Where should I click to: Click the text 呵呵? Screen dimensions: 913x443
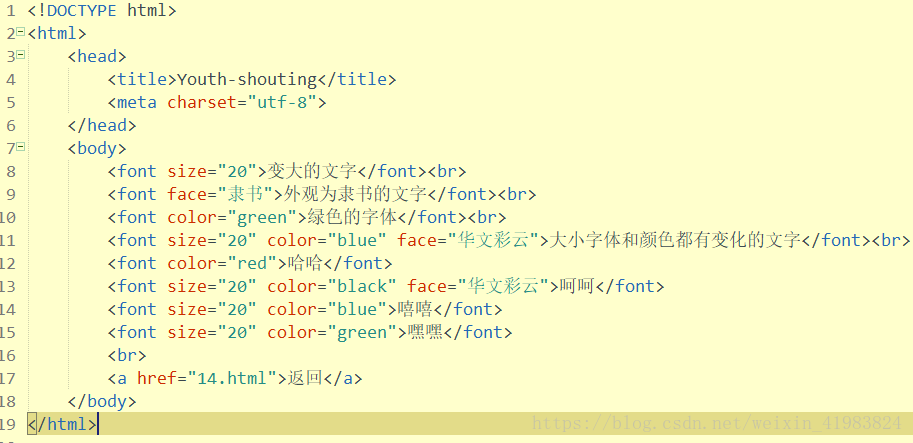point(578,286)
